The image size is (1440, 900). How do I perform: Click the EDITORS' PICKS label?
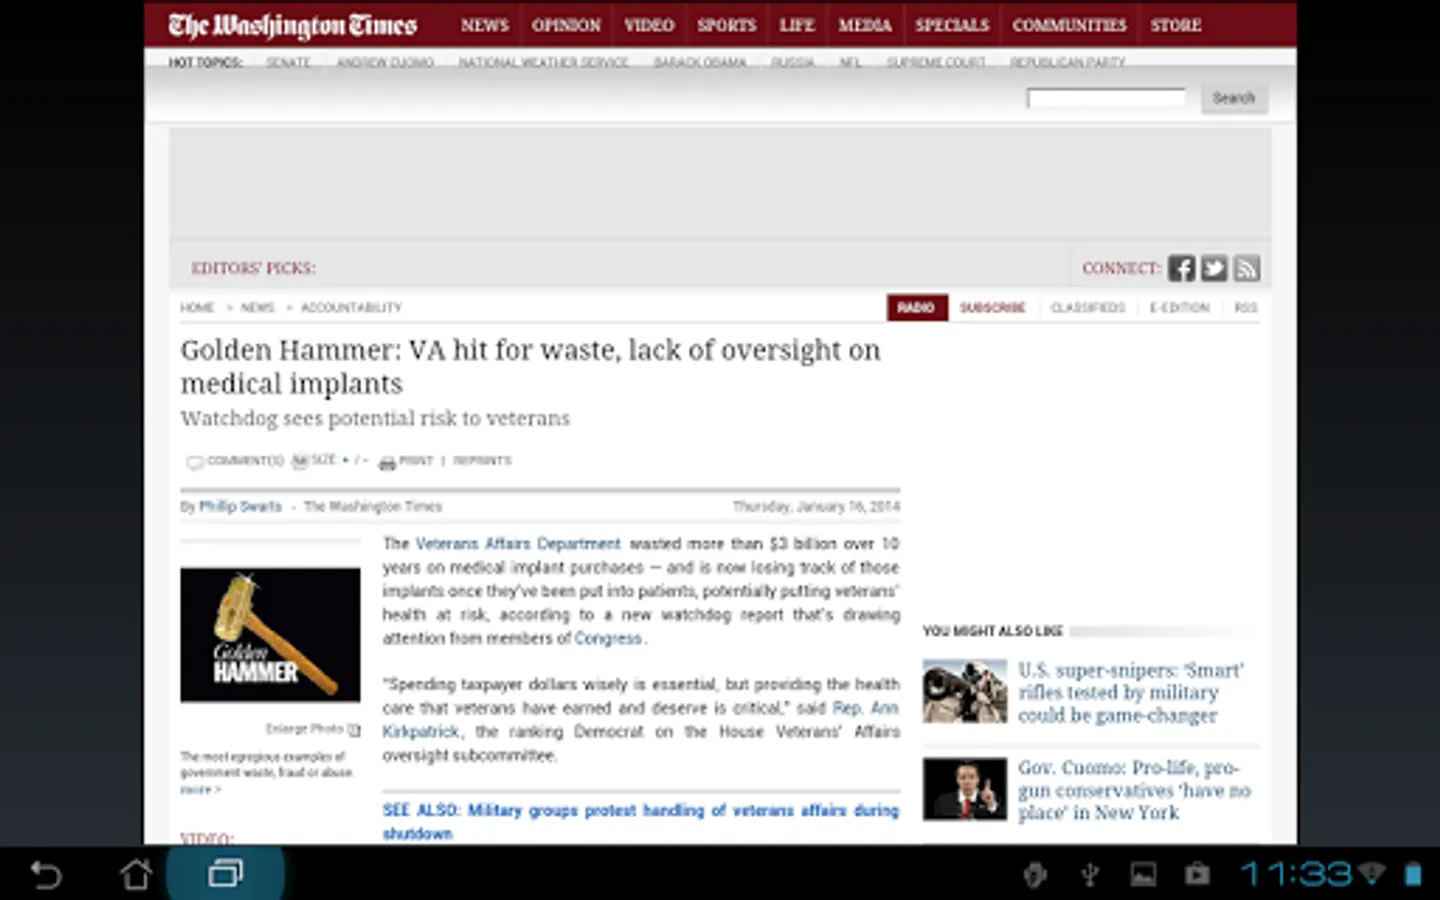coord(253,268)
